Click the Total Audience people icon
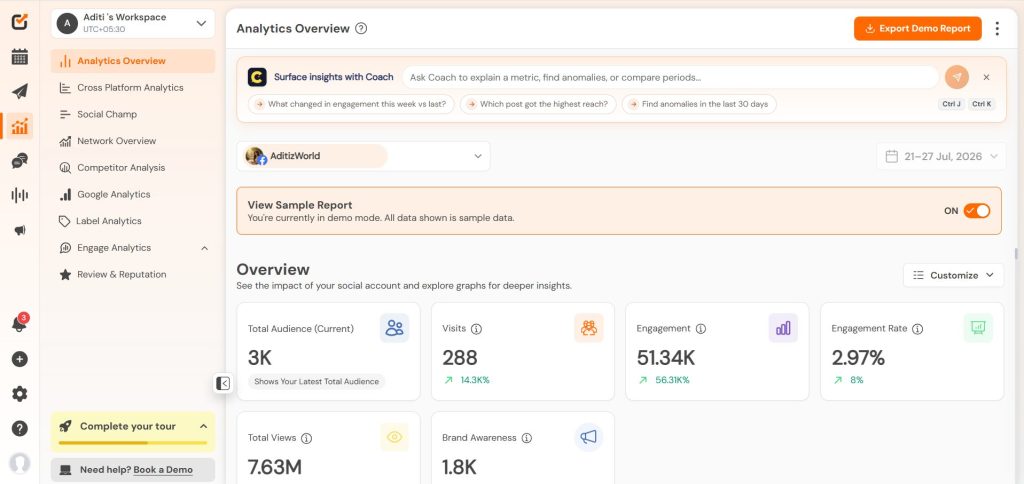1024x484 pixels. click(394, 328)
